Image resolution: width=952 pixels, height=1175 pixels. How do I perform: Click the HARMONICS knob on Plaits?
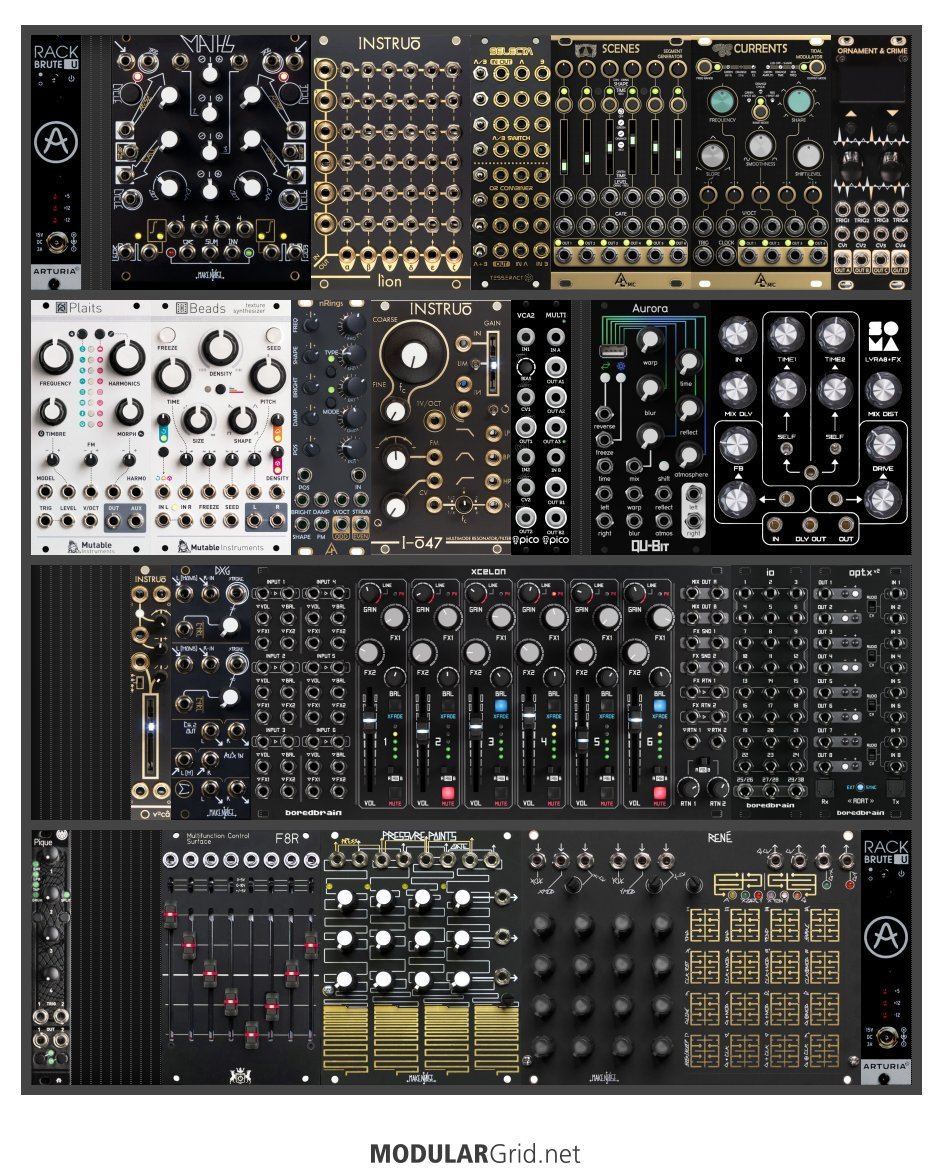pyautogui.click(x=127, y=357)
